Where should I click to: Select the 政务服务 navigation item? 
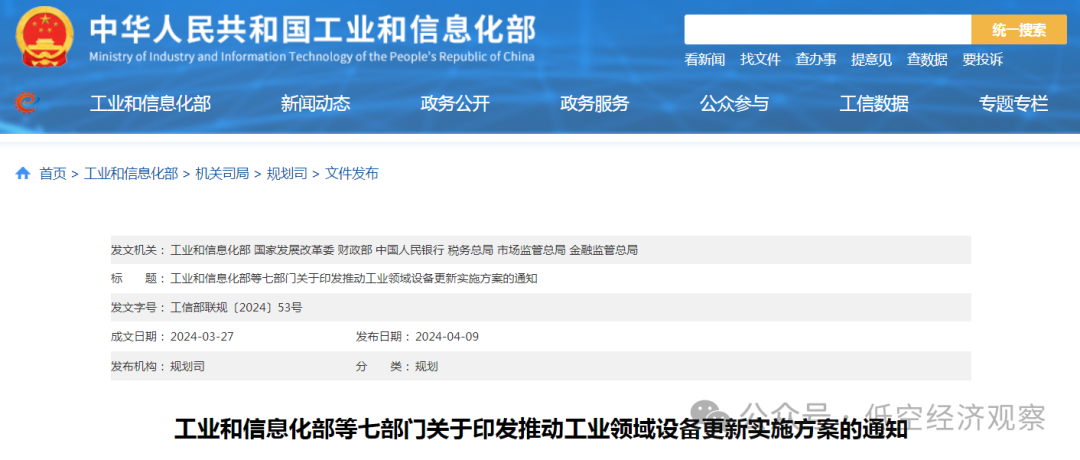(595, 104)
